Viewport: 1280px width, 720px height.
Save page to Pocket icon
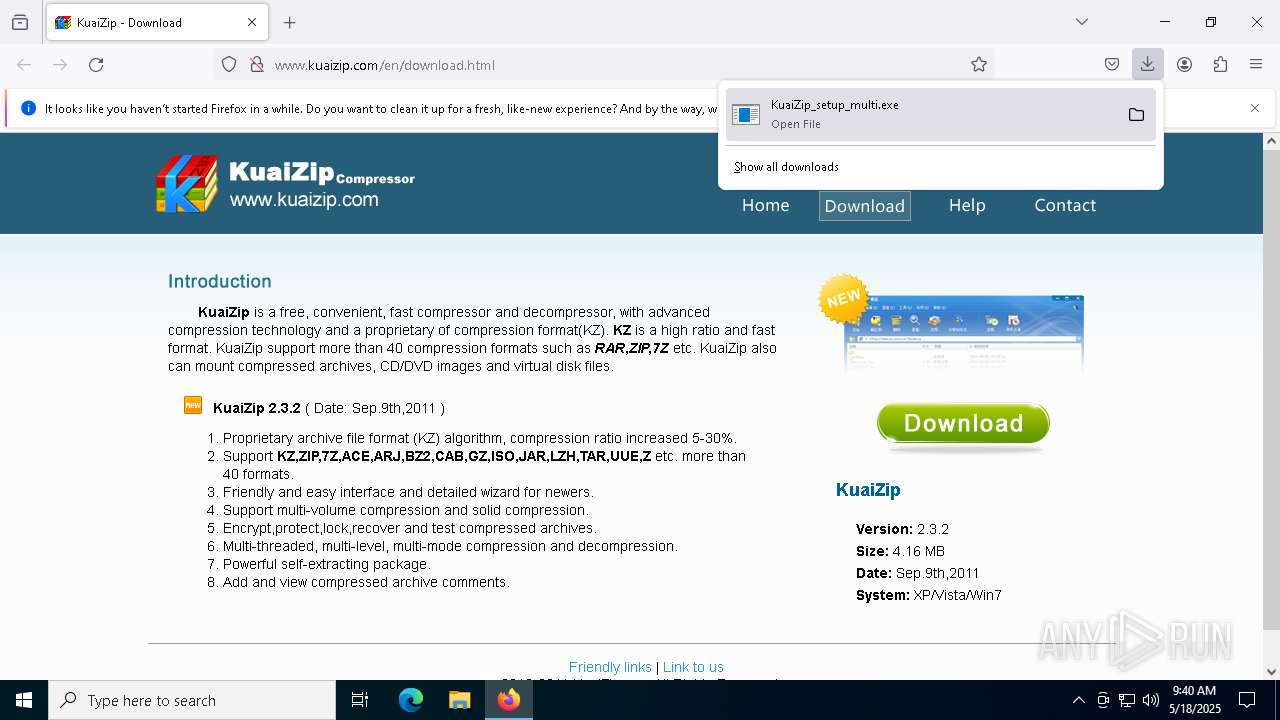(x=1112, y=65)
